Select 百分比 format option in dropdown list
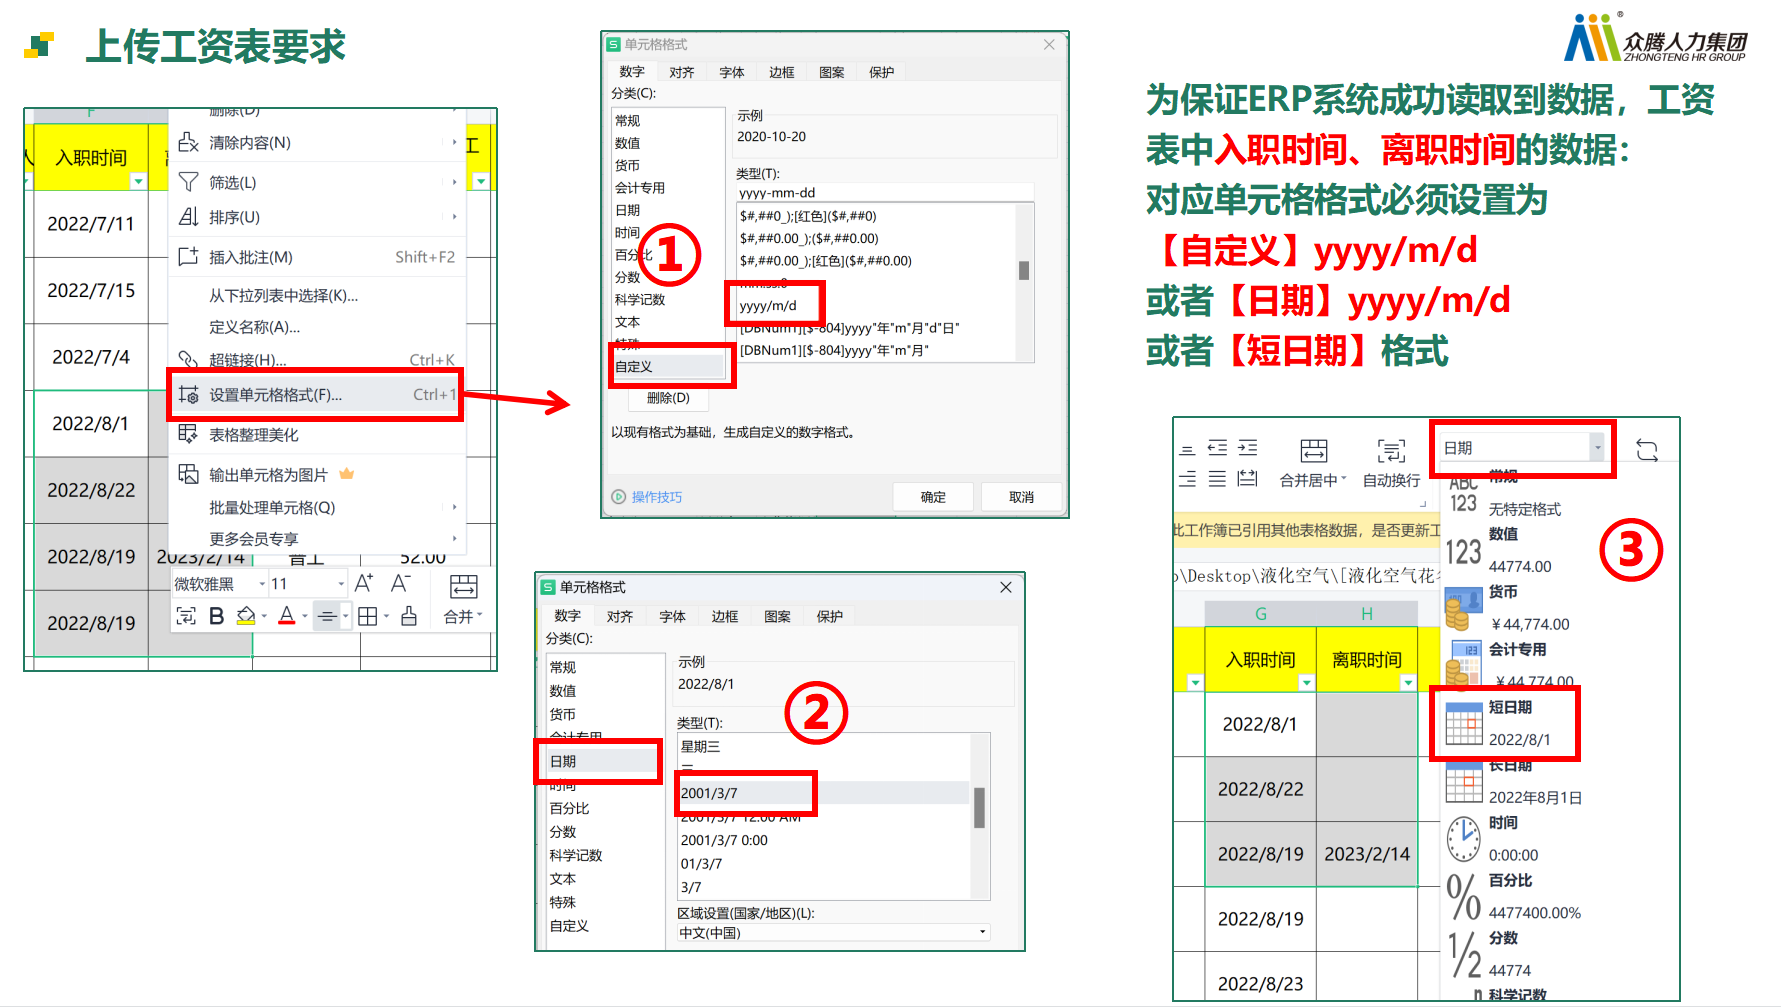 (x=1512, y=896)
